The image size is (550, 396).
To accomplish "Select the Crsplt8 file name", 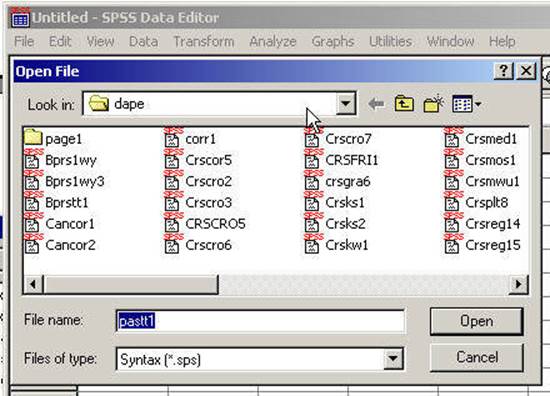I will (487, 203).
